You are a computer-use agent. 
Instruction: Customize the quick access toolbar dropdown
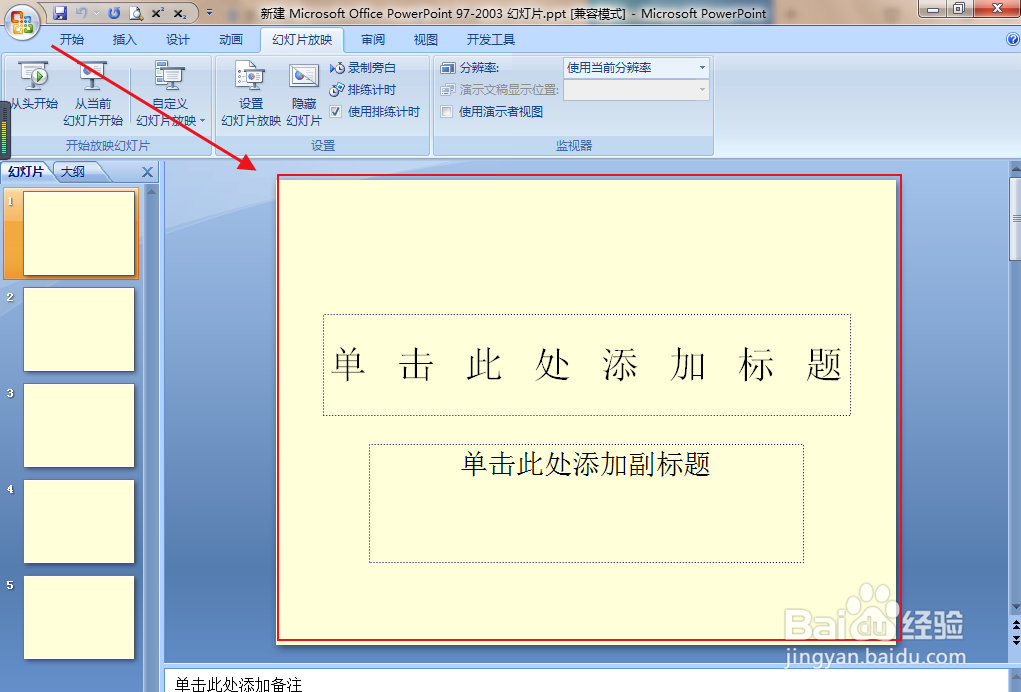point(209,12)
